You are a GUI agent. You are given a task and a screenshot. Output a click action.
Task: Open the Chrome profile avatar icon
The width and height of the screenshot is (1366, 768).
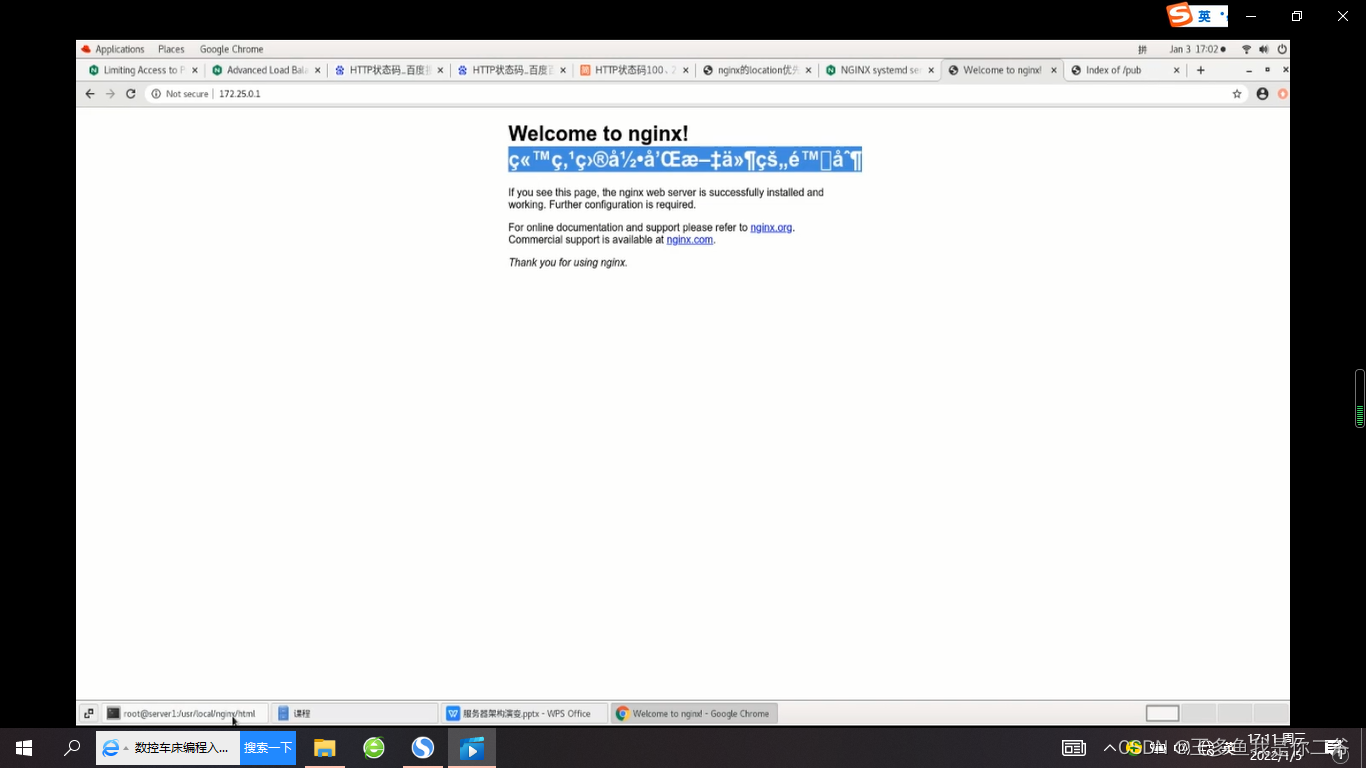tap(1262, 94)
